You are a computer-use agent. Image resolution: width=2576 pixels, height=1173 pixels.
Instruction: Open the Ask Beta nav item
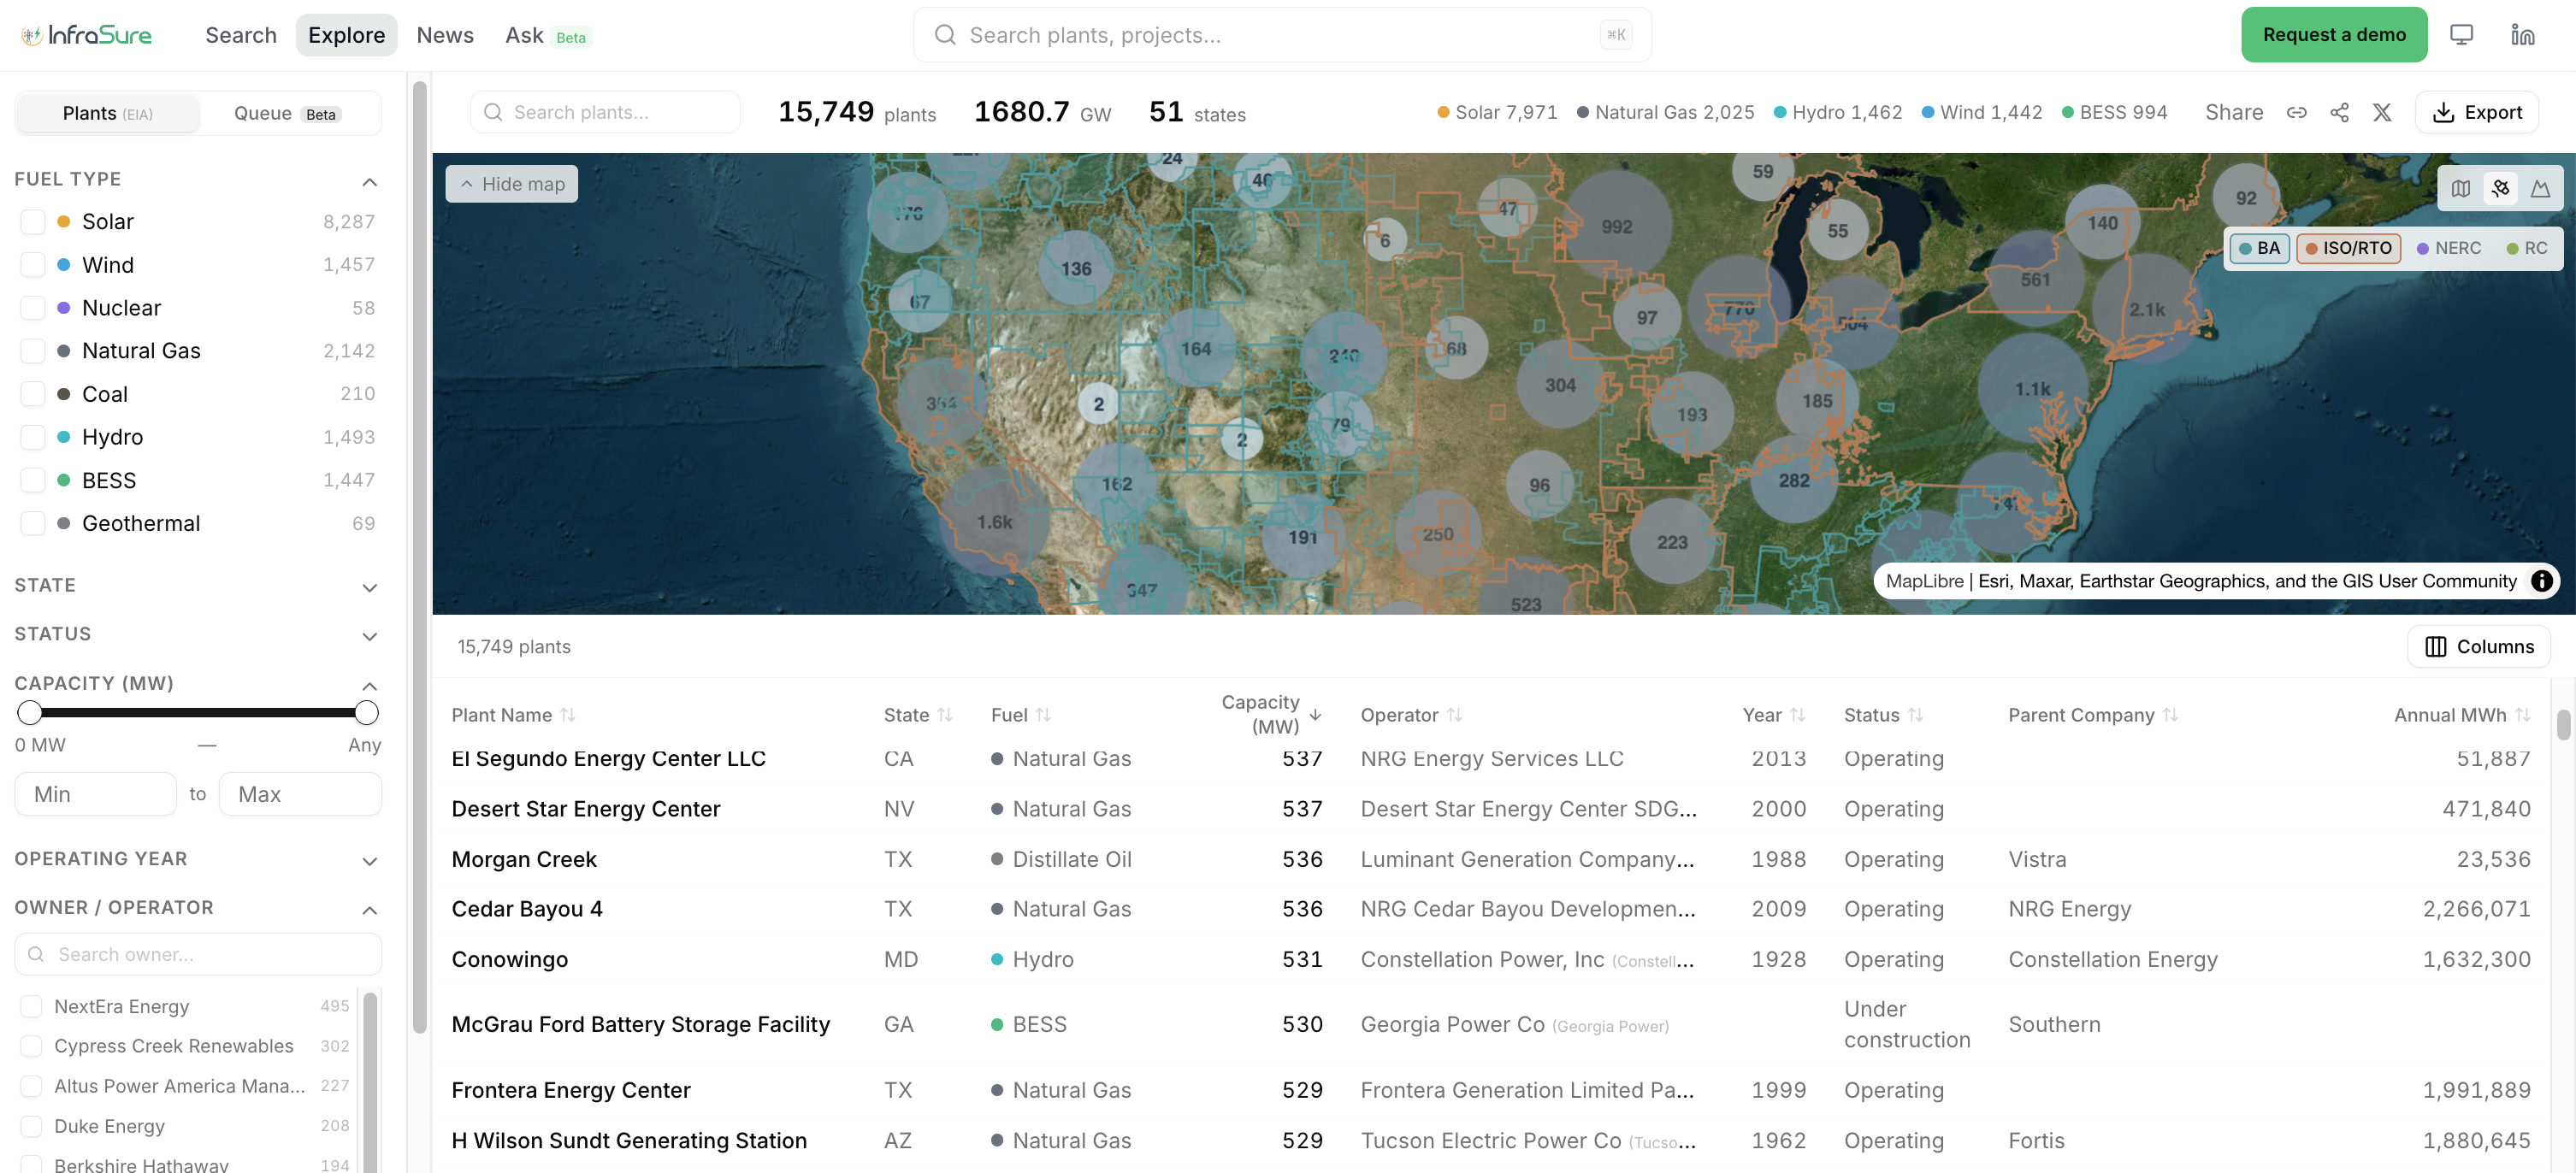(548, 36)
